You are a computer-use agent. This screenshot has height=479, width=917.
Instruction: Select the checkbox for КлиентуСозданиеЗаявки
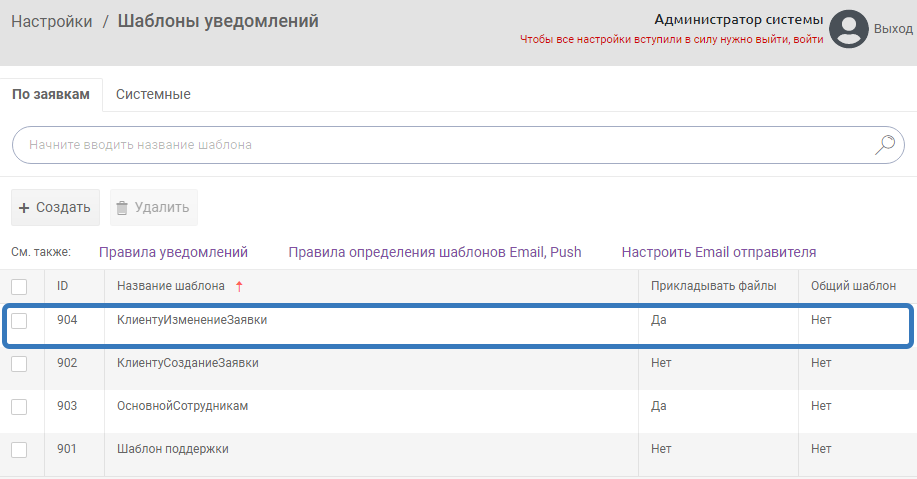(20, 364)
